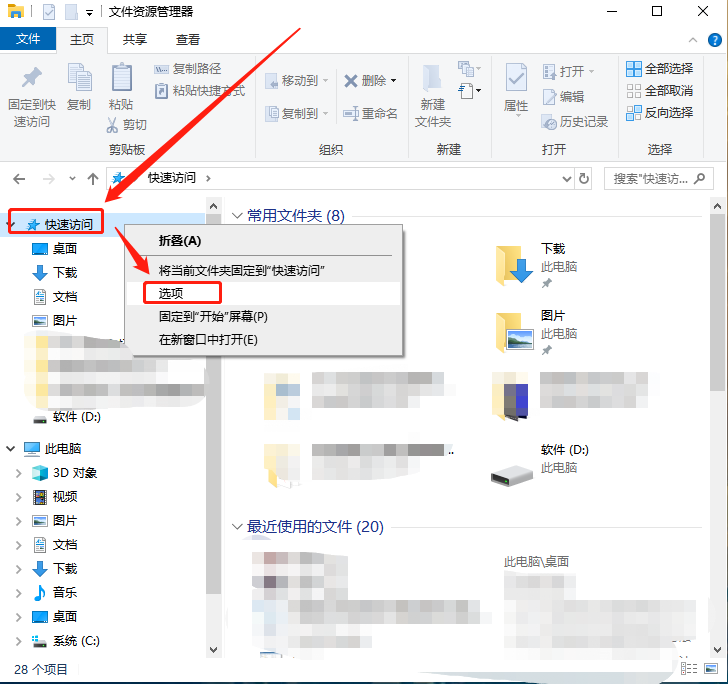The height and width of the screenshot is (684, 728).
Task: Collapse Frequent folders (常用文件夹) group
Action: 237,215
